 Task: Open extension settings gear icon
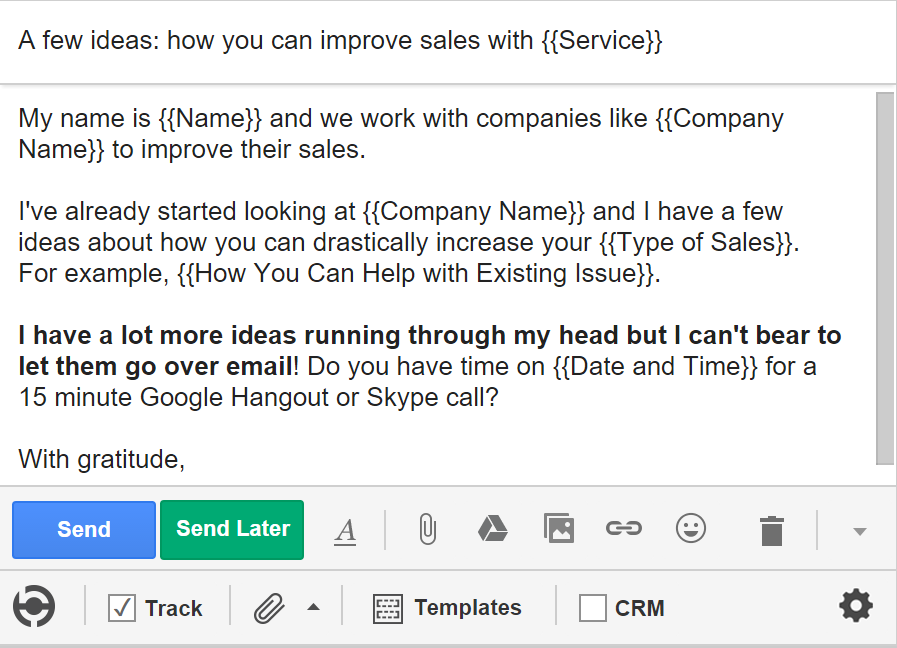(x=855, y=606)
